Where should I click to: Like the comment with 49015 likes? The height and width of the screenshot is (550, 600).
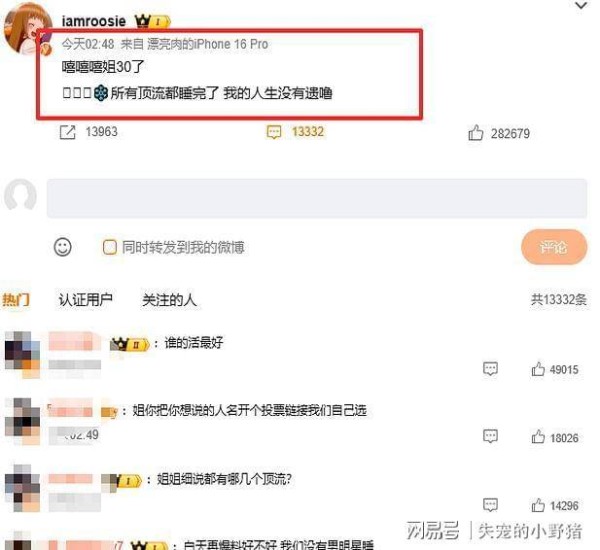538,369
